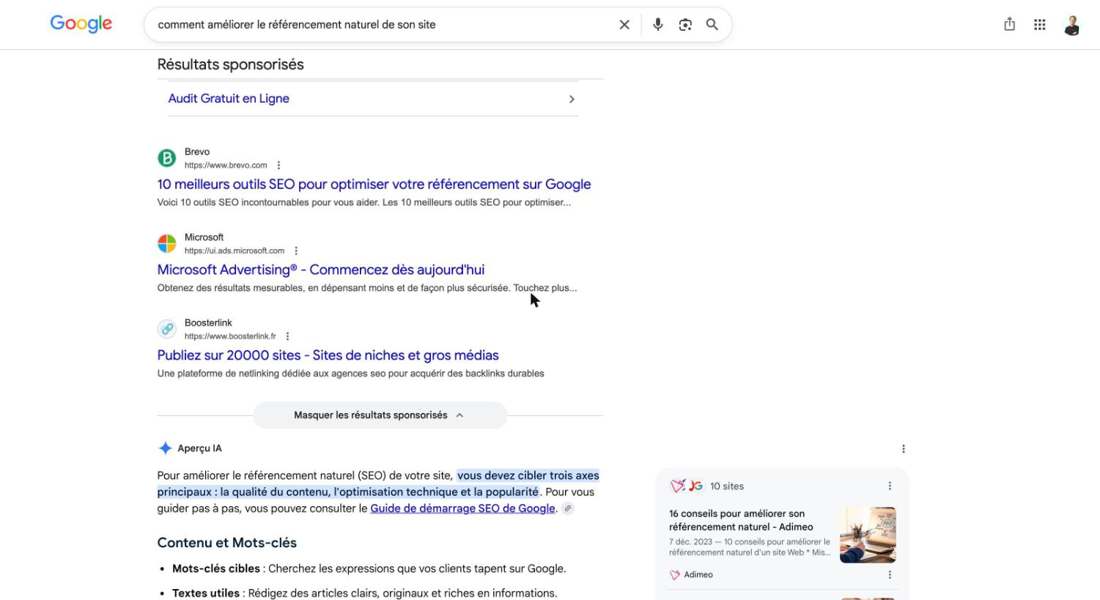Open options menu next to boosterlink.fr

[288, 336]
